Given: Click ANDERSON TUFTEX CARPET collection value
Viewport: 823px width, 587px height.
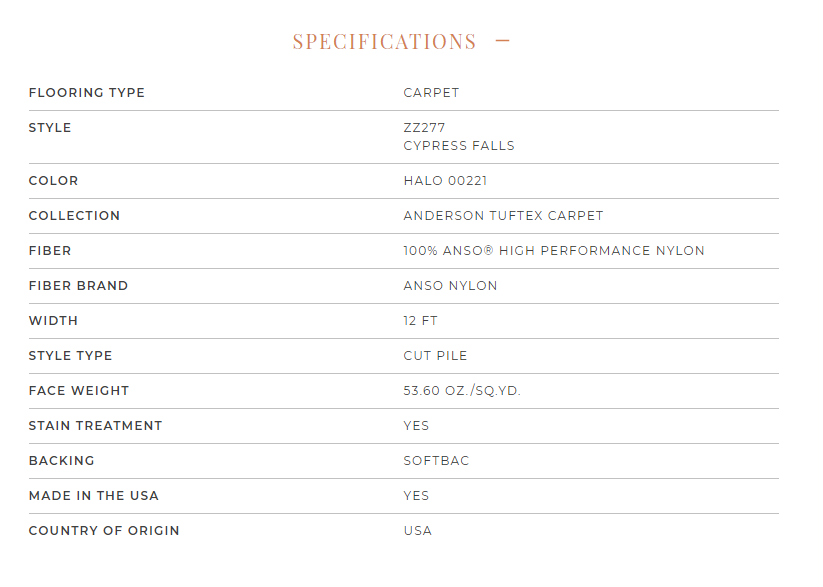Looking at the screenshot, I should tap(503, 216).
